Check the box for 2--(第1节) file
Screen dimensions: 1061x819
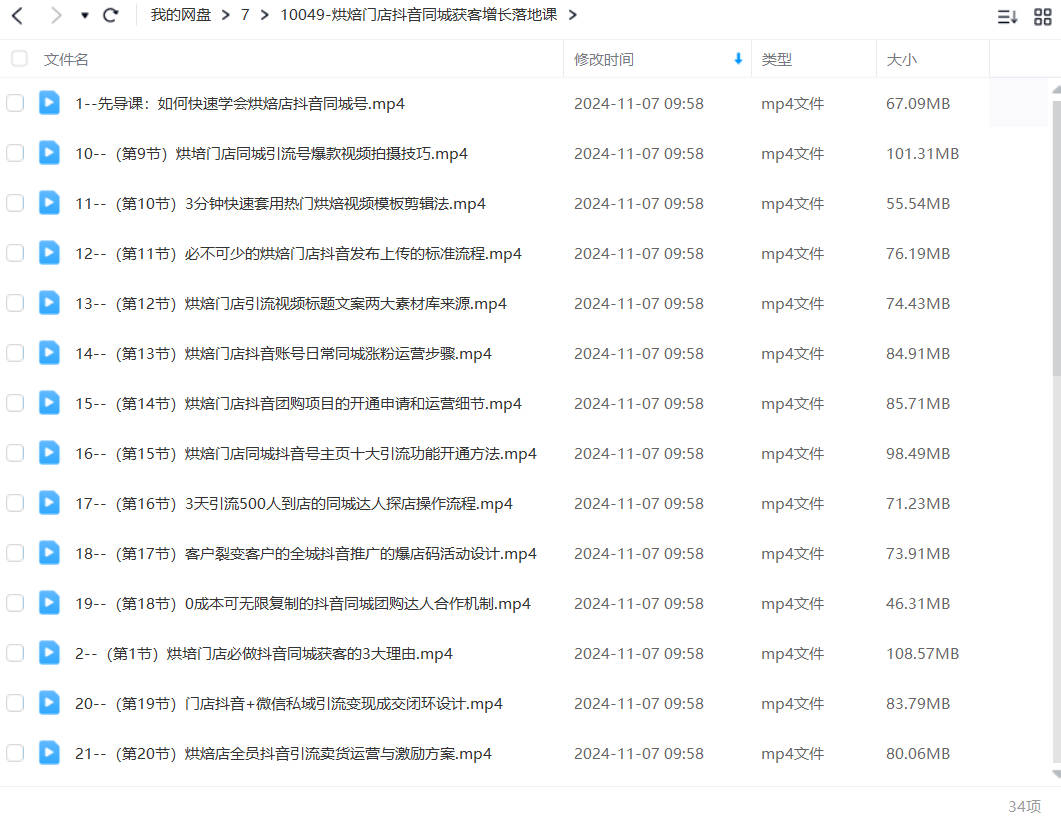pos(15,653)
